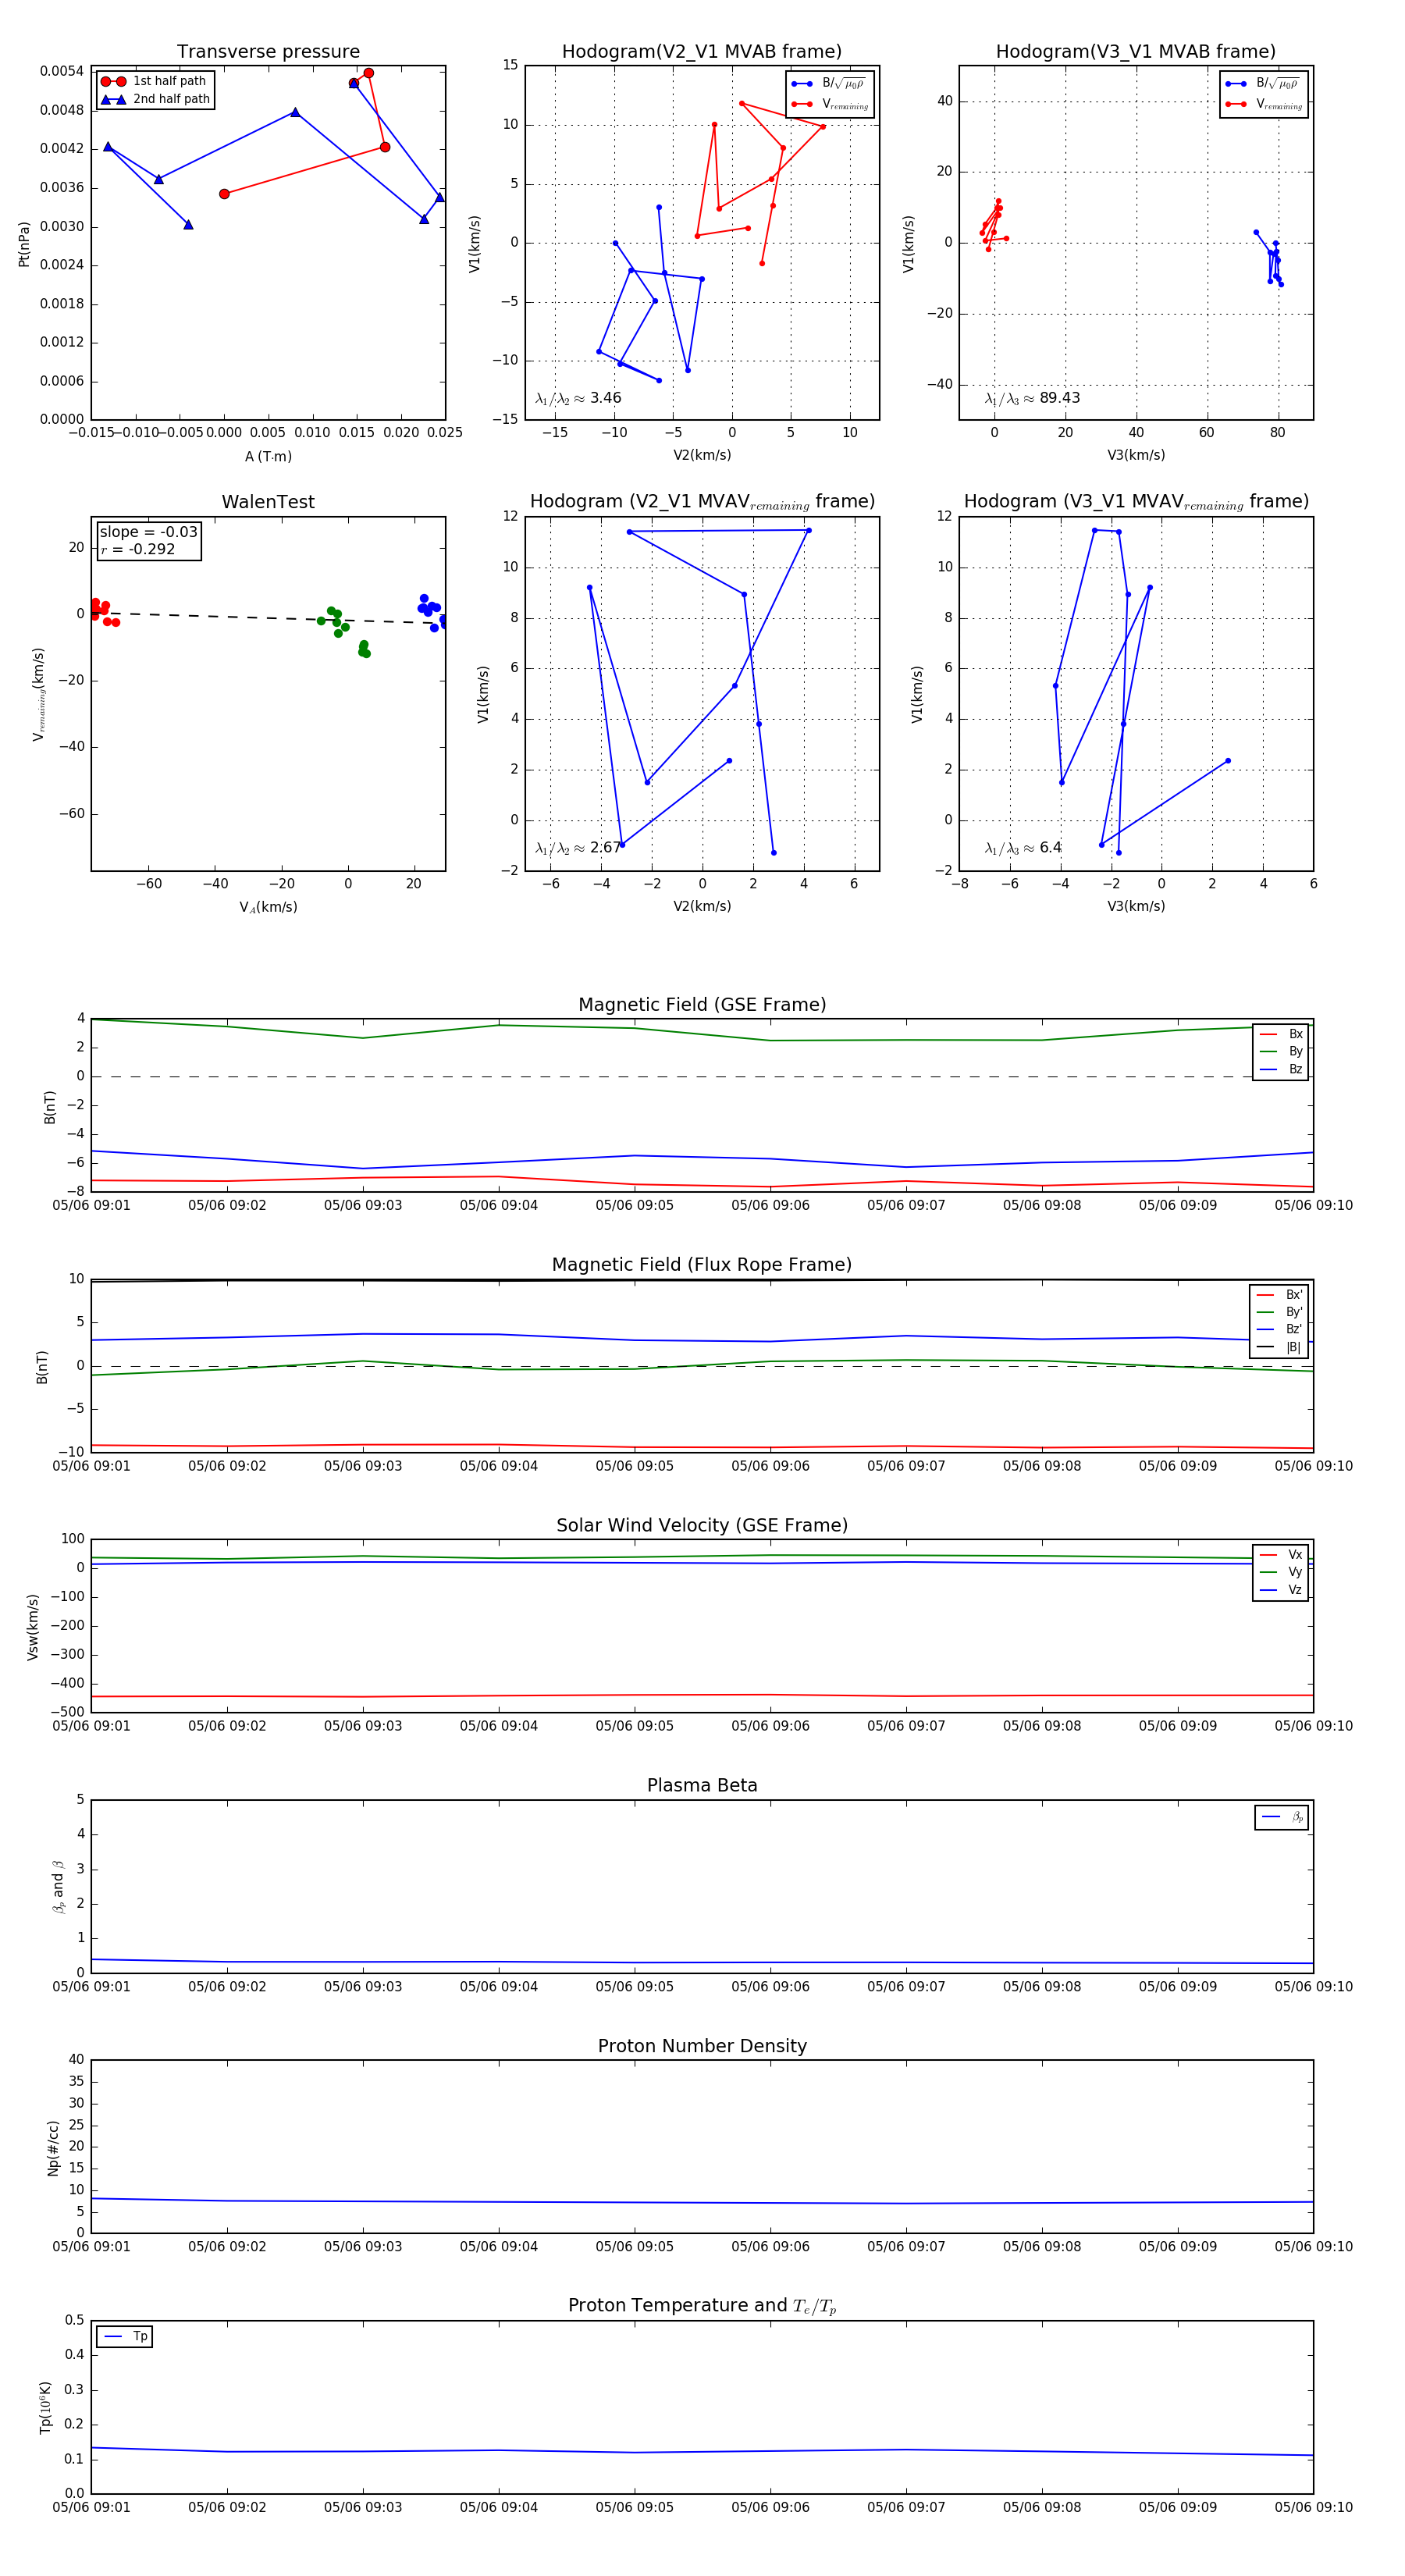Click the V2(km/s) x-axis label of the MVAB hodogram
This screenshot has height=2576, width=1405.
pos(702,456)
